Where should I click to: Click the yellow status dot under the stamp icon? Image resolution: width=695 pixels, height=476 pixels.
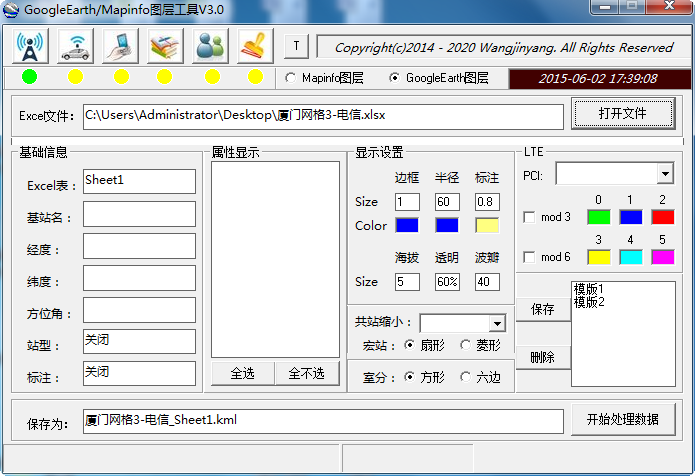pyautogui.click(x=255, y=77)
